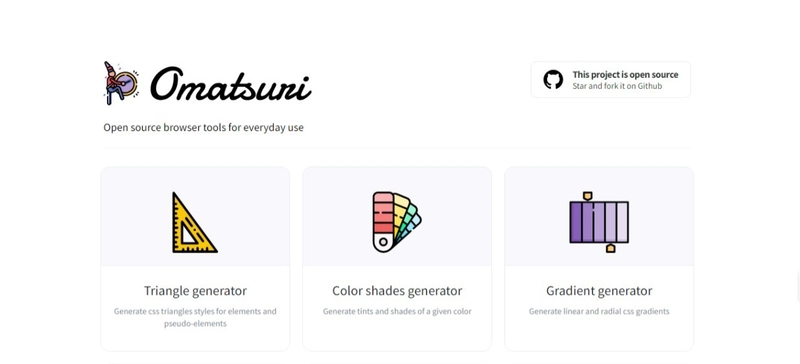Open the Triangle generator title
The width and height of the screenshot is (800, 364).
click(195, 291)
